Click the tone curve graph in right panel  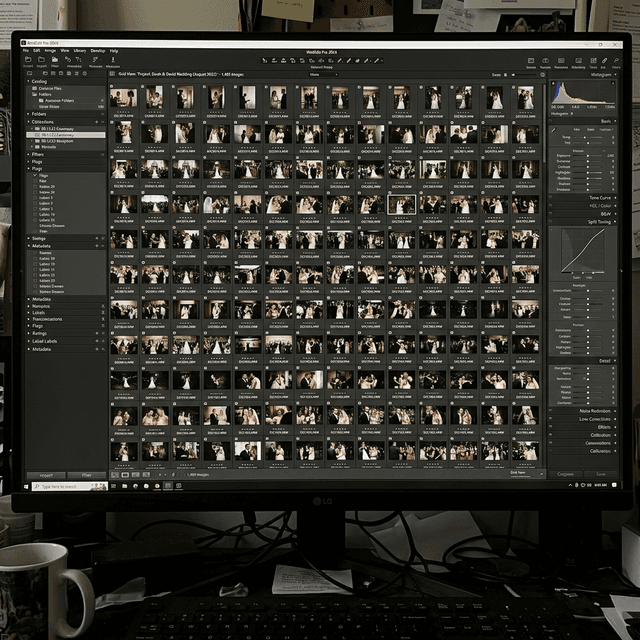click(x=583, y=251)
